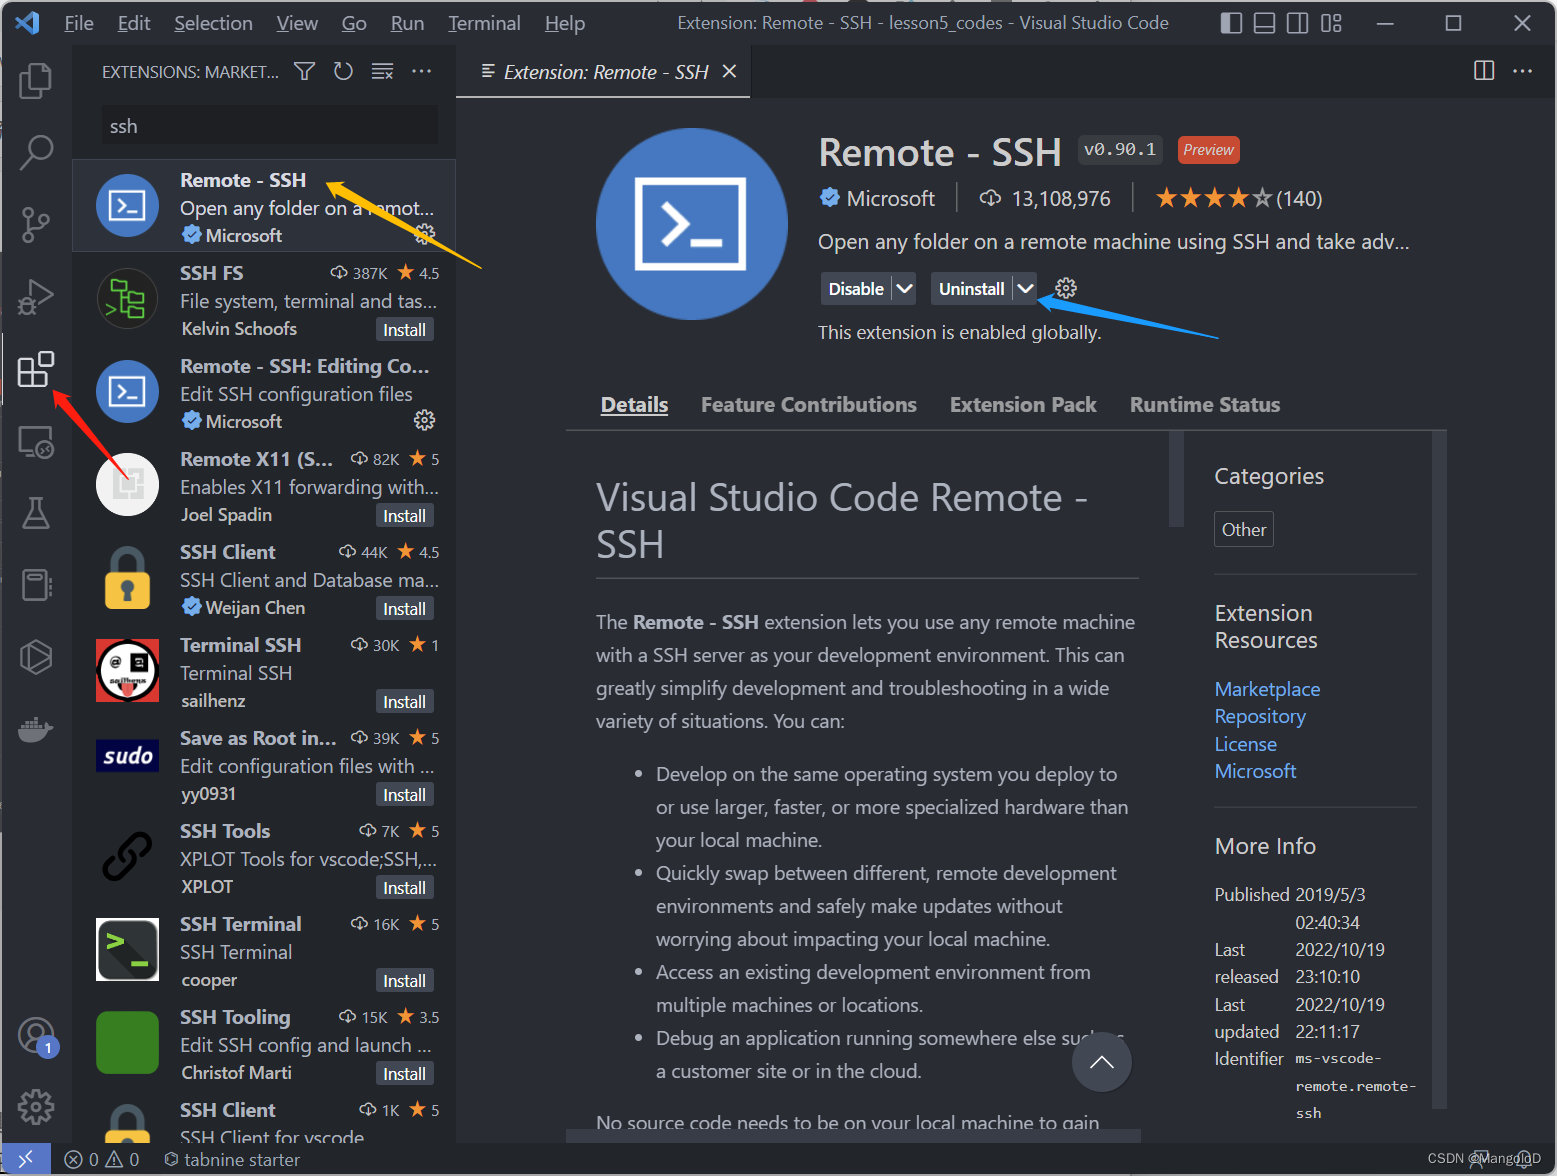Open the Repository resource link
This screenshot has height=1176, width=1557.
point(1260,716)
